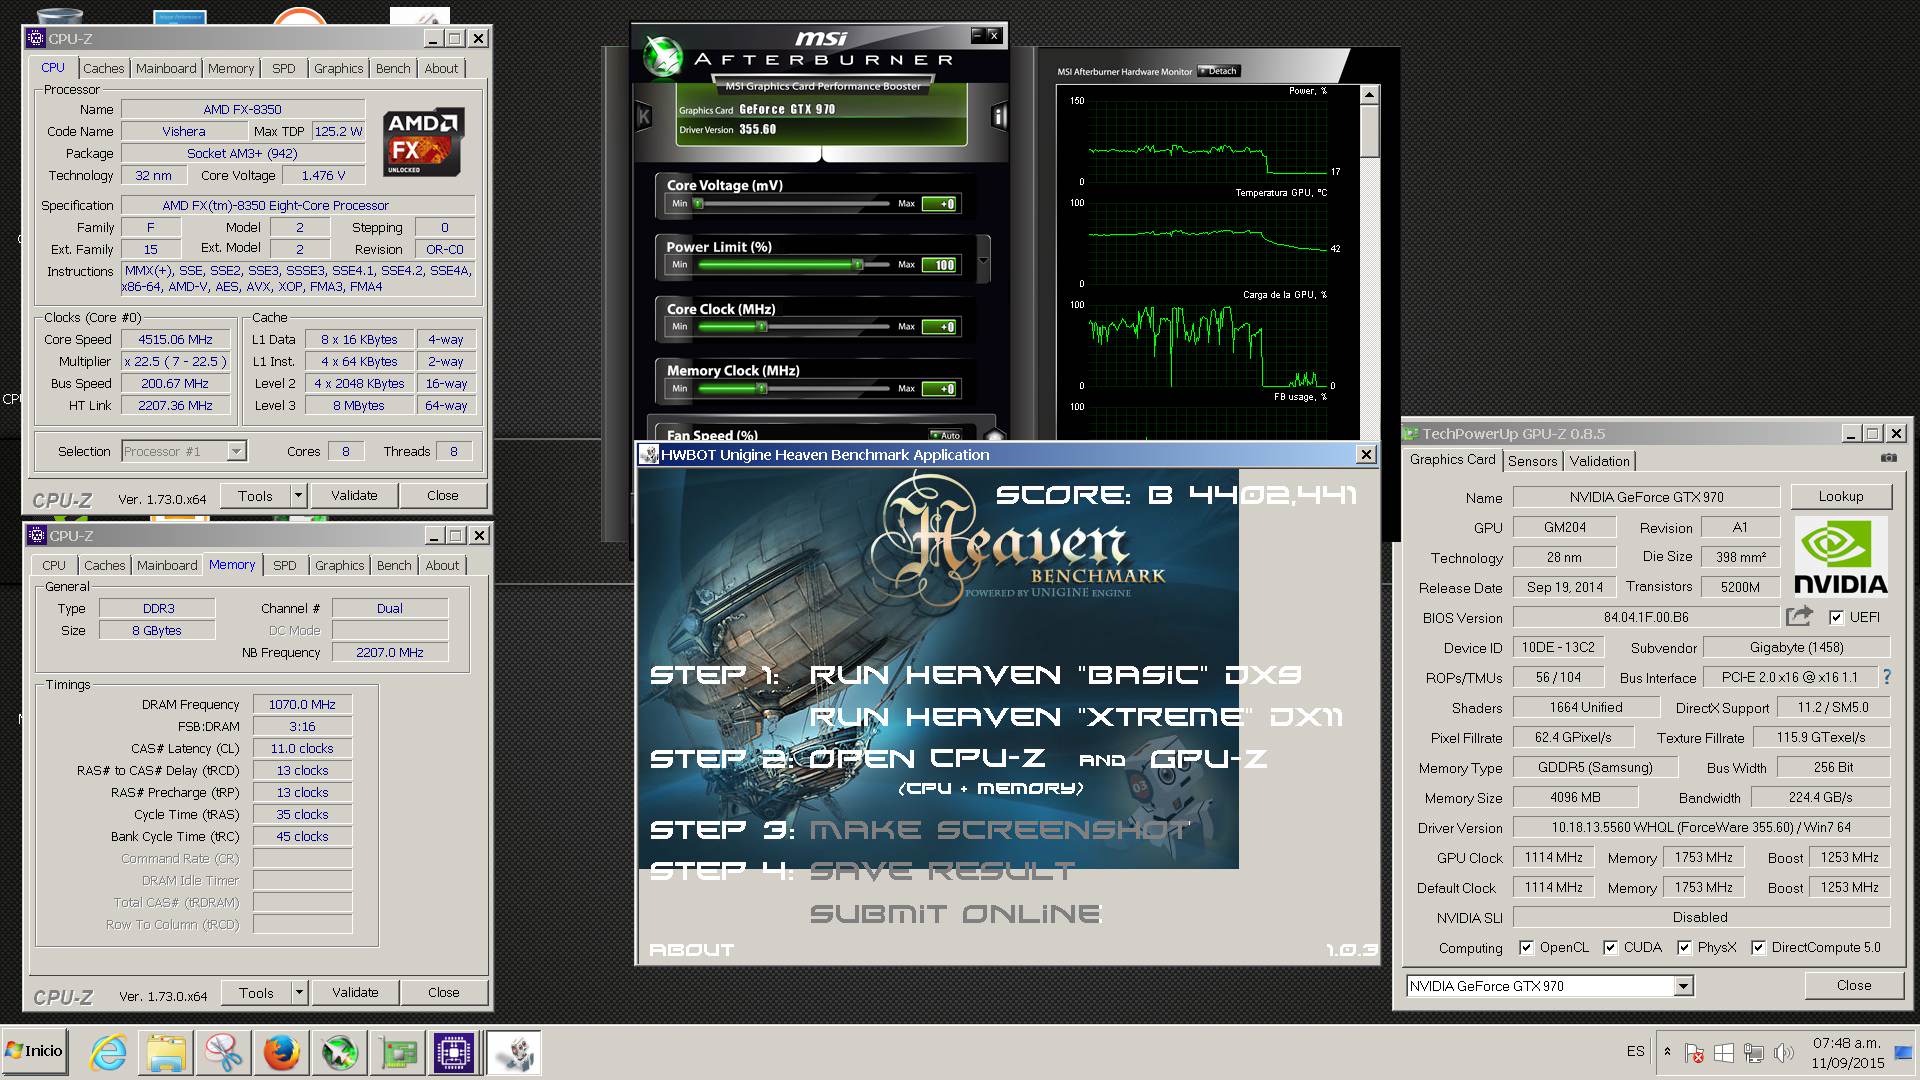
Task: Click the Close button in GPU-Z
Action: click(1853, 985)
